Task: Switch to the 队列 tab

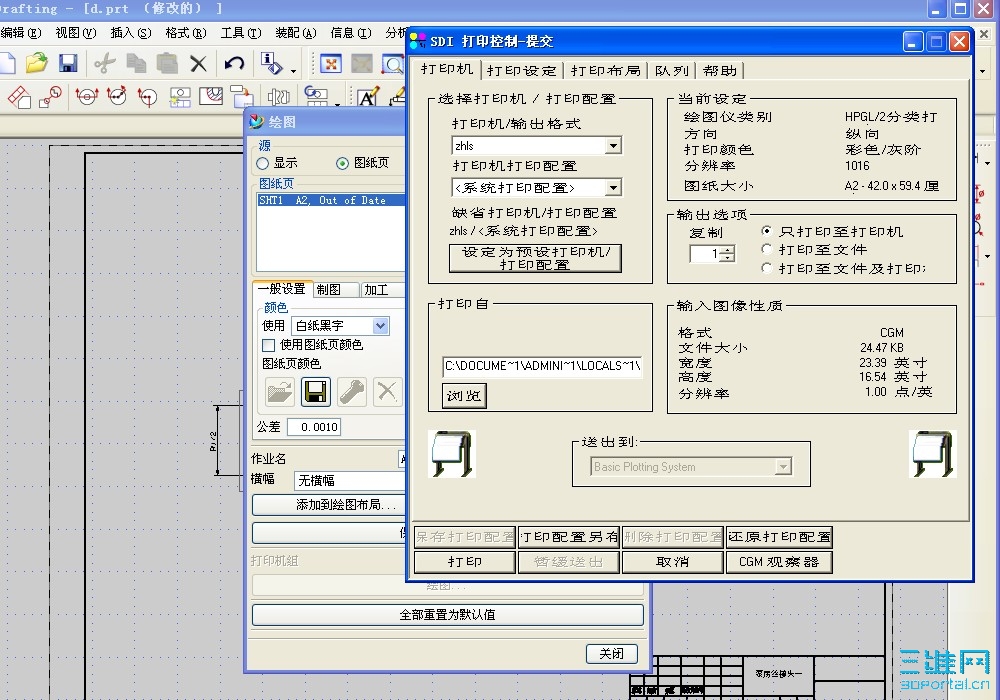Action: pos(672,71)
